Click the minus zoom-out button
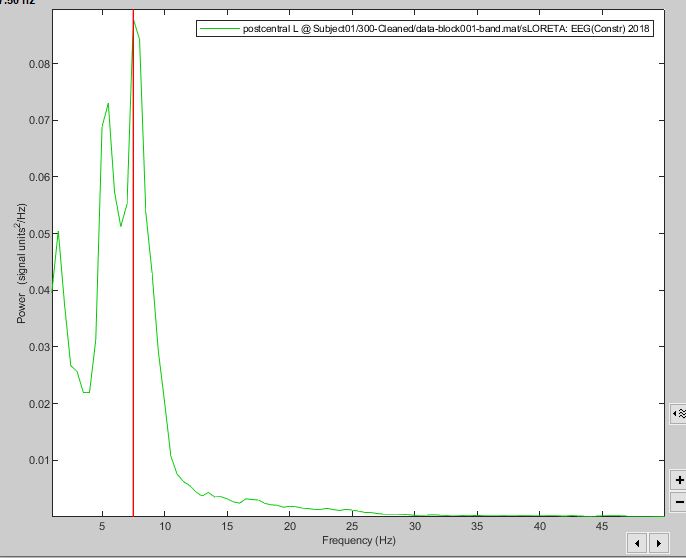The width and height of the screenshot is (686, 558). (679, 502)
